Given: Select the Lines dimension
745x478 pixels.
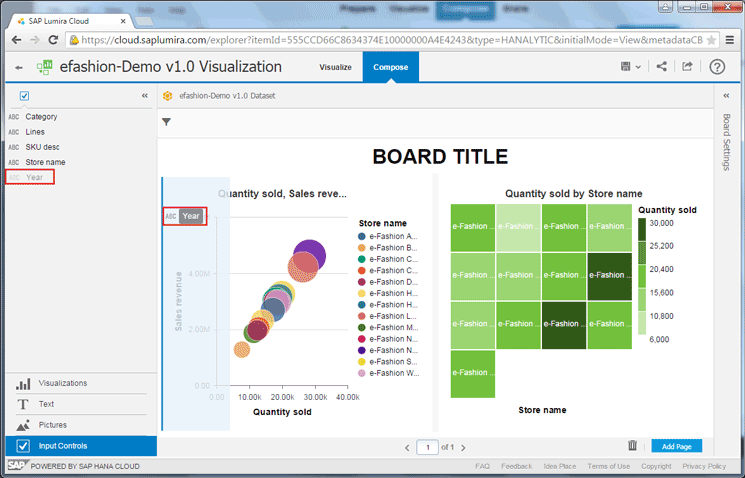Looking at the screenshot, I should (x=35, y=132).
